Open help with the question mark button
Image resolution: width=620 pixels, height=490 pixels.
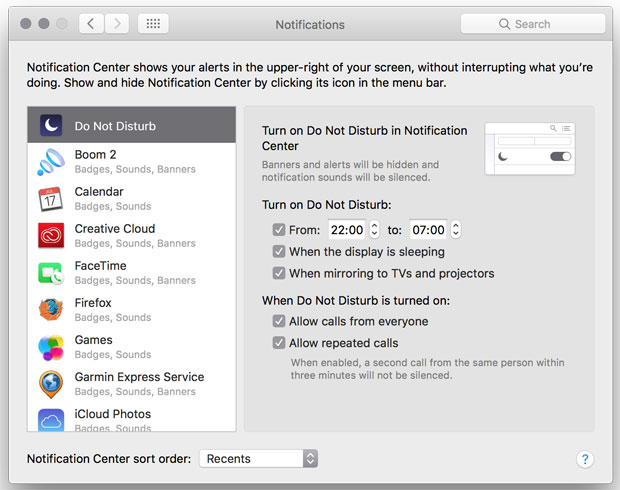pos(585,459)
